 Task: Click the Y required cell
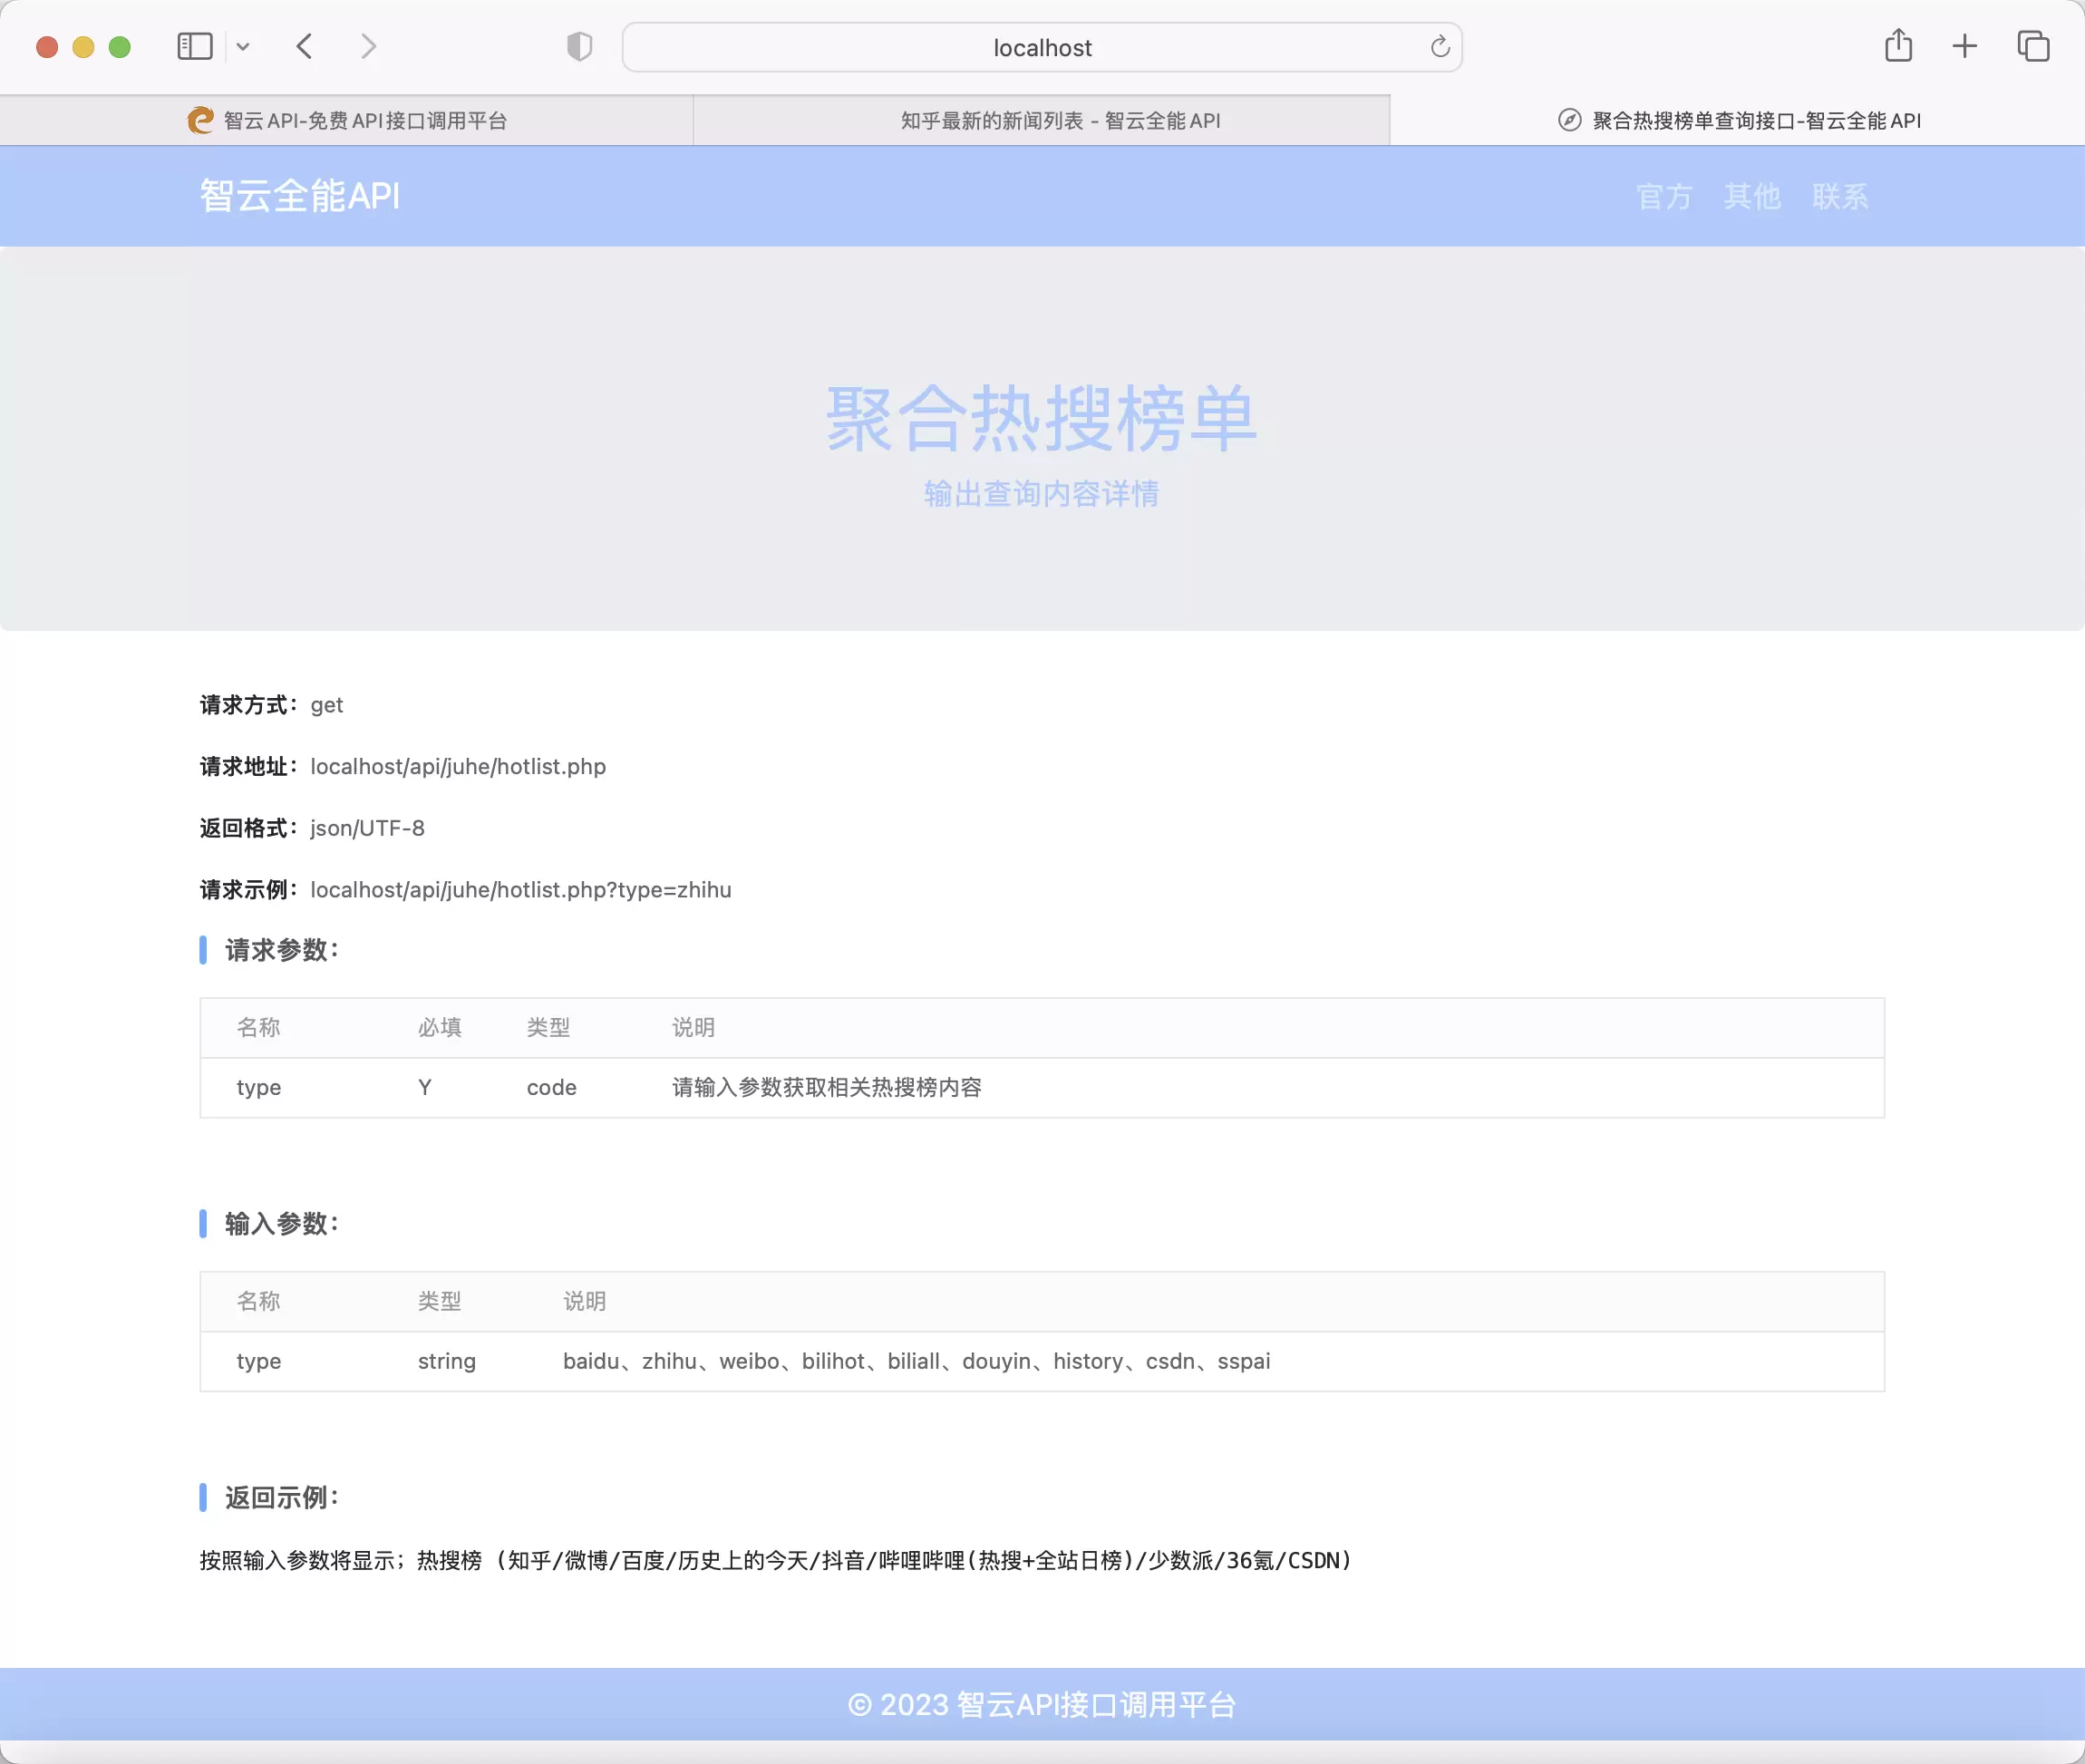click(x=425, y=1088)
